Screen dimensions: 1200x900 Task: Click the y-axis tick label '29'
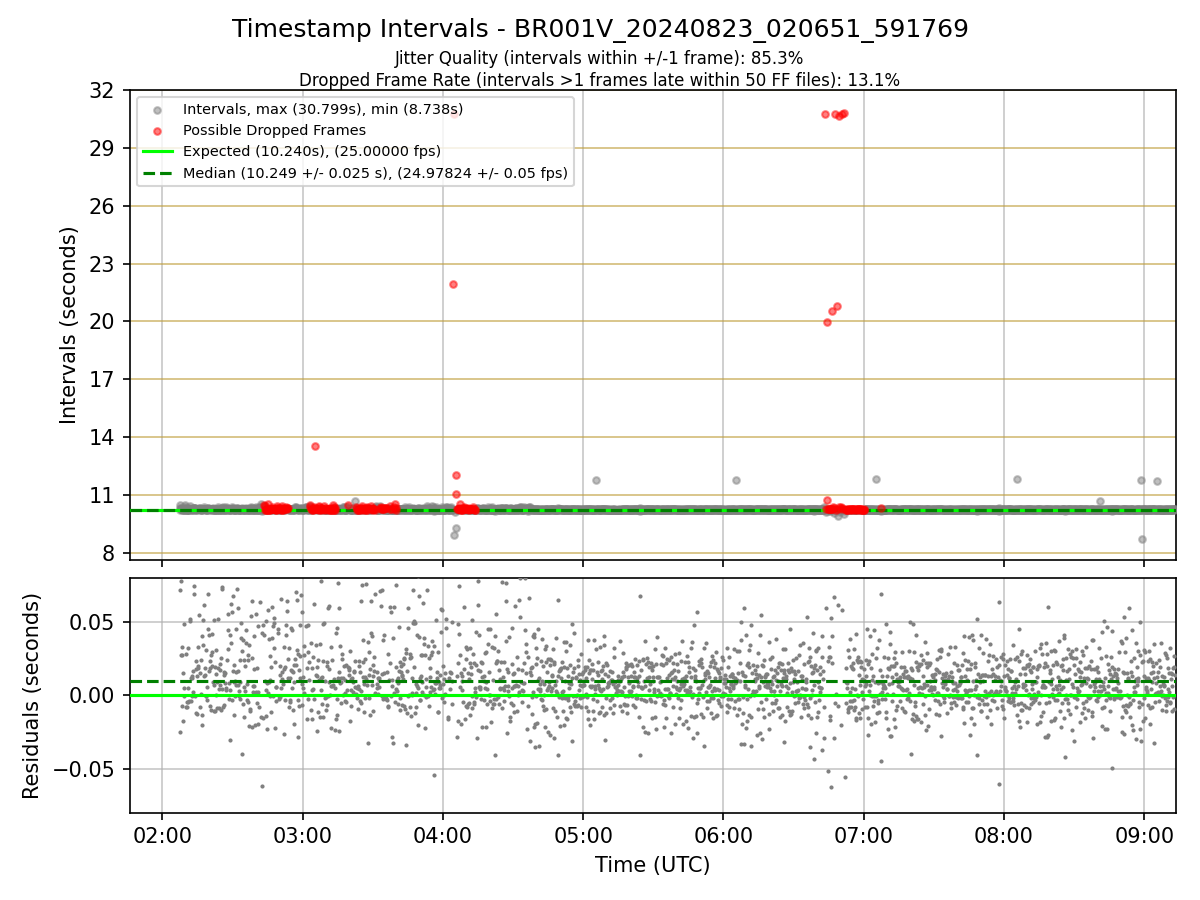(102, 149)
